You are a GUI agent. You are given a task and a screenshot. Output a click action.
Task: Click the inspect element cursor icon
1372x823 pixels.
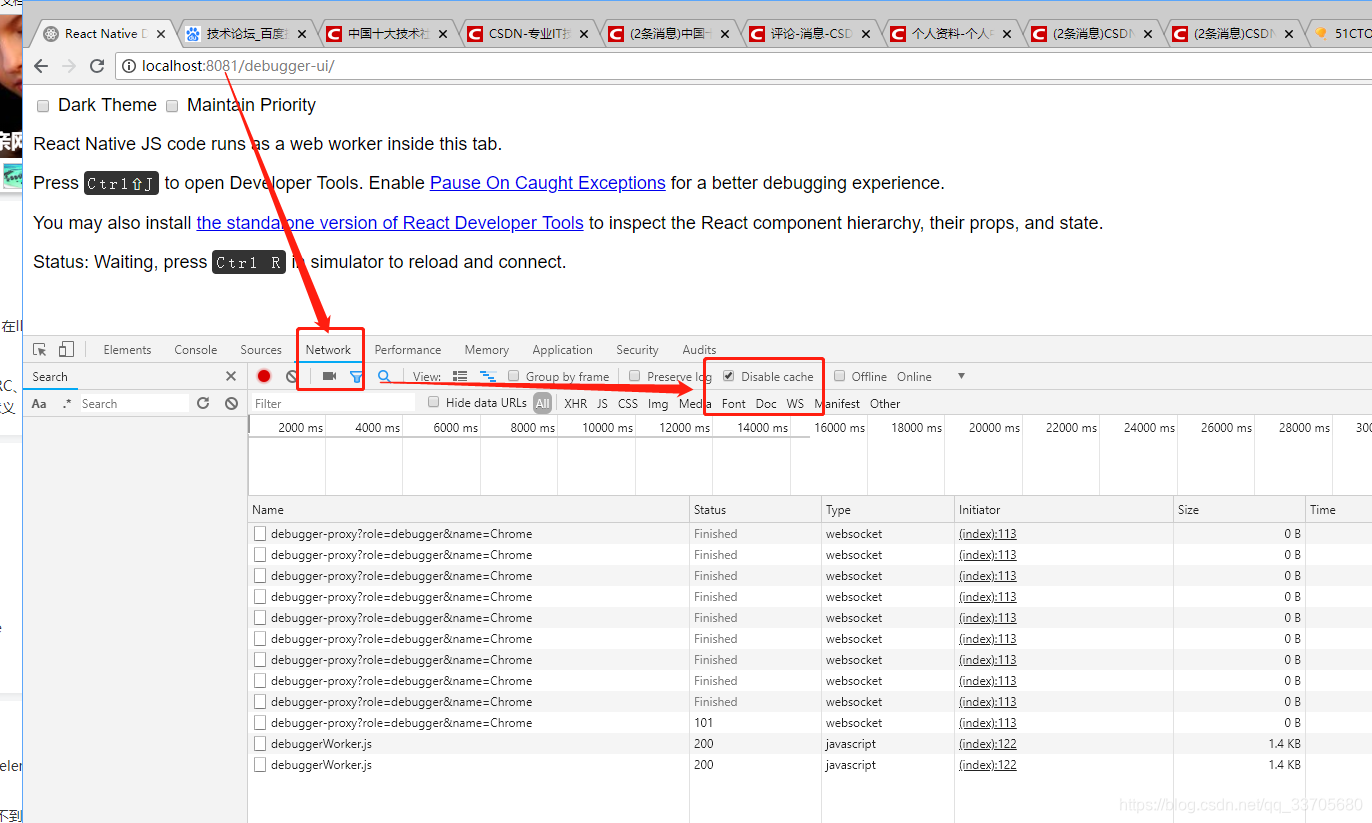coord(40,350)
